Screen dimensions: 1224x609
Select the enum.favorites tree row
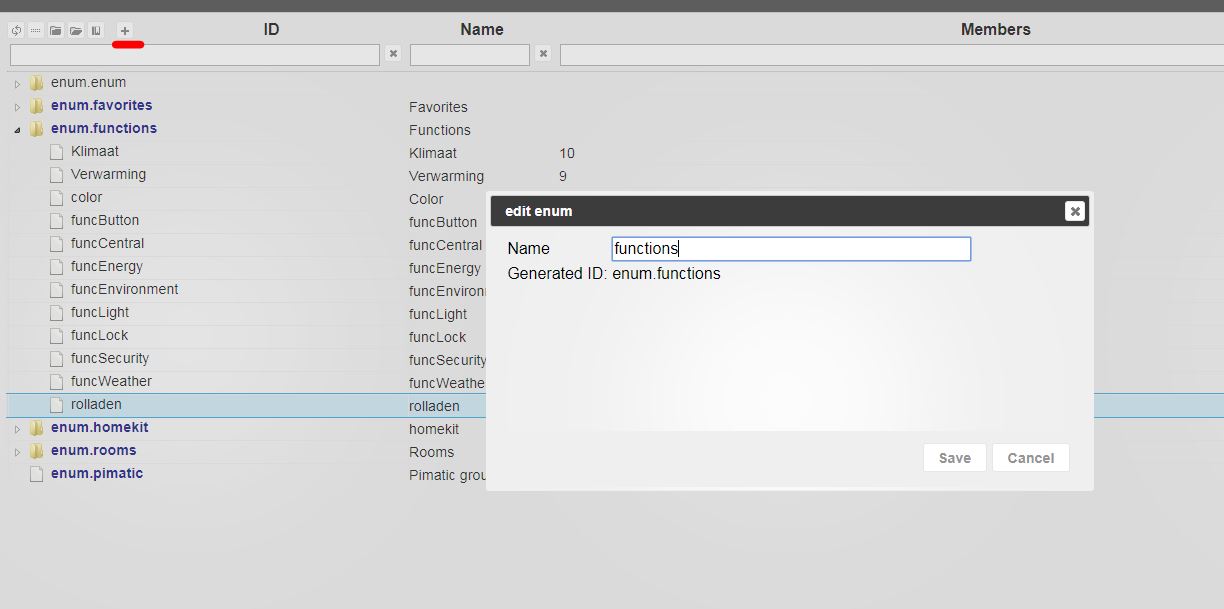point(102,106)
